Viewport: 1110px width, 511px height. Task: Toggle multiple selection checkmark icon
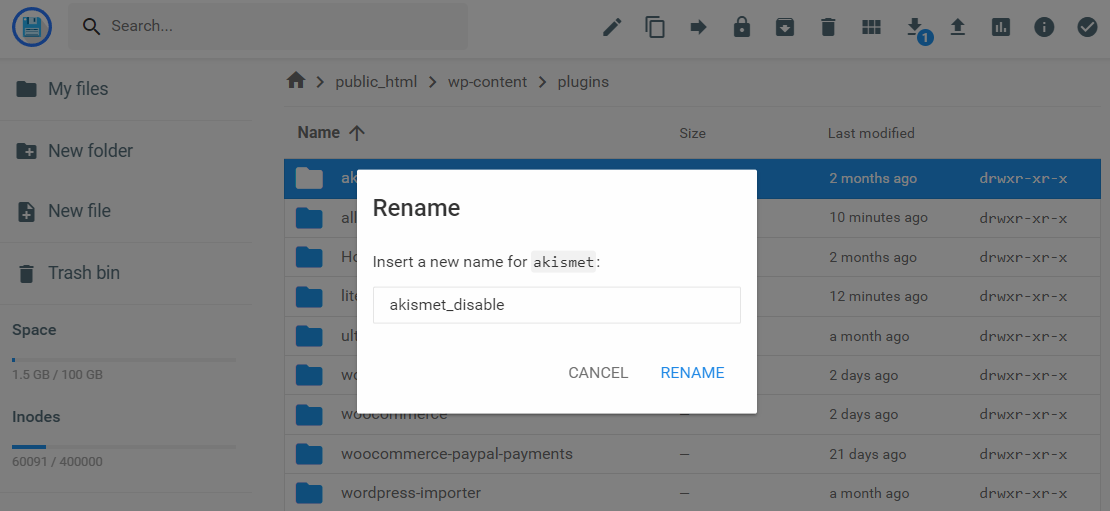pos(1087,27)
